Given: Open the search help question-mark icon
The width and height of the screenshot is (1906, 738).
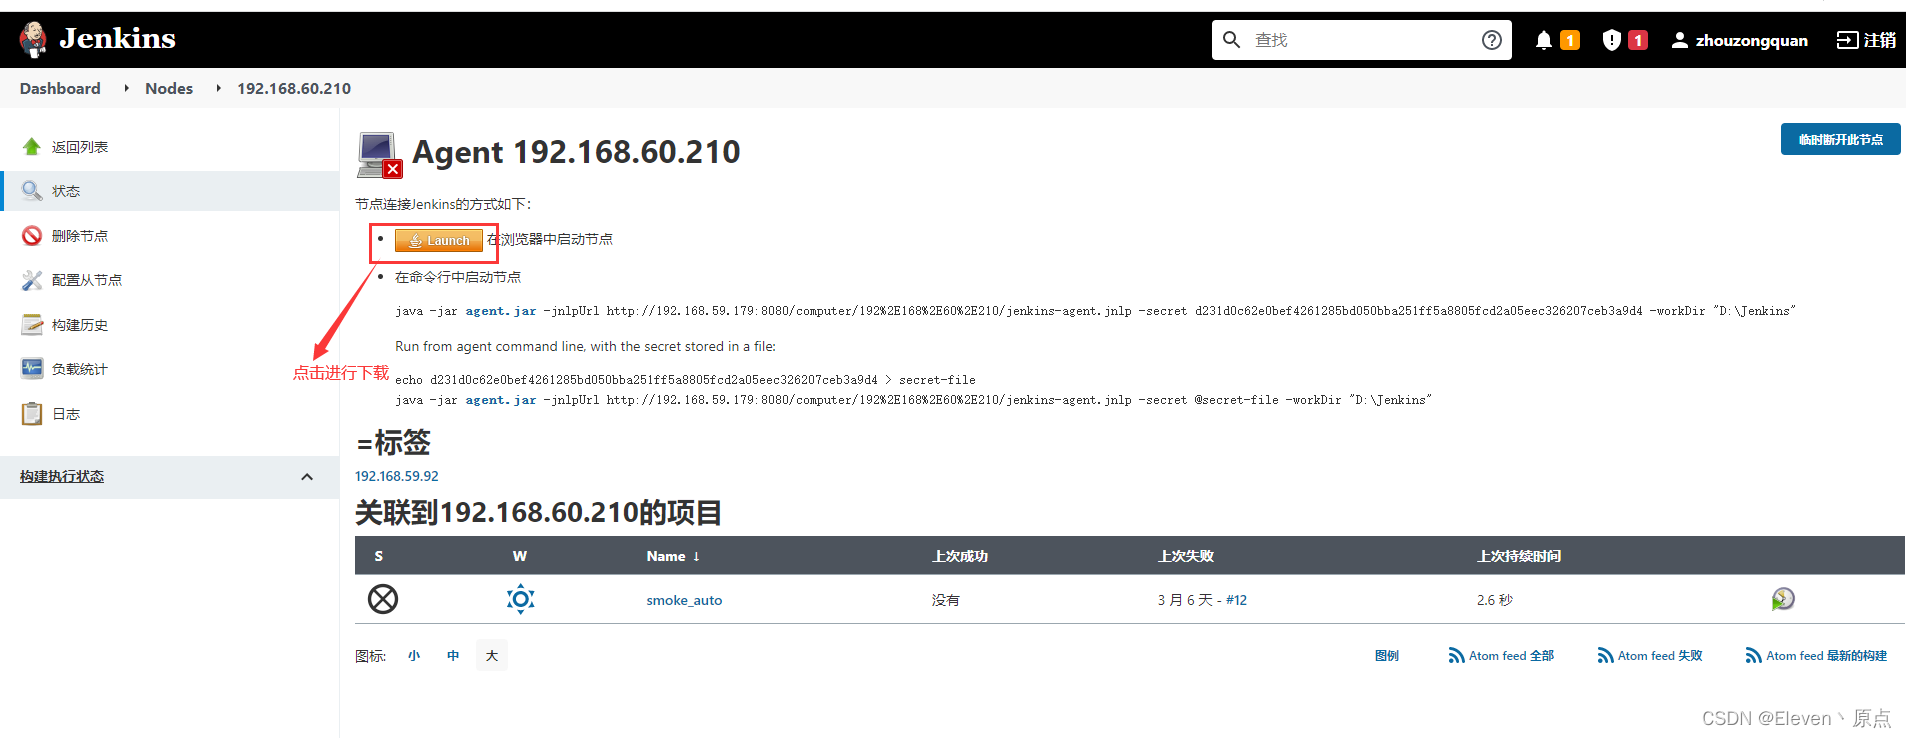Looking at the screenshot, I should (1491, 40).
